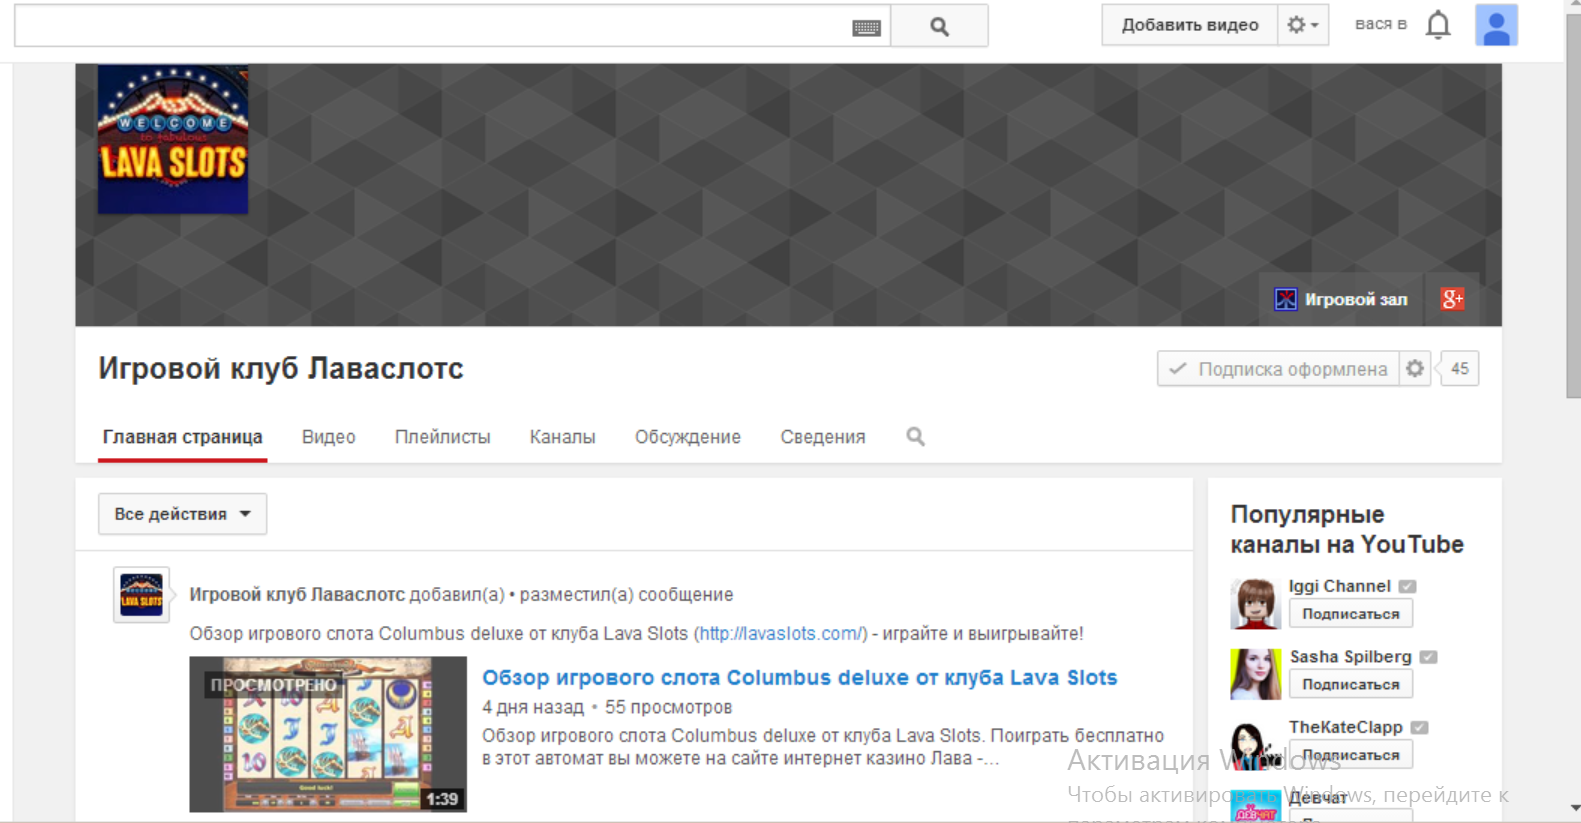This screenshot has height=823, width=1581.
Task: Open the Lava Slots channel logo
Action: point(173,139)
